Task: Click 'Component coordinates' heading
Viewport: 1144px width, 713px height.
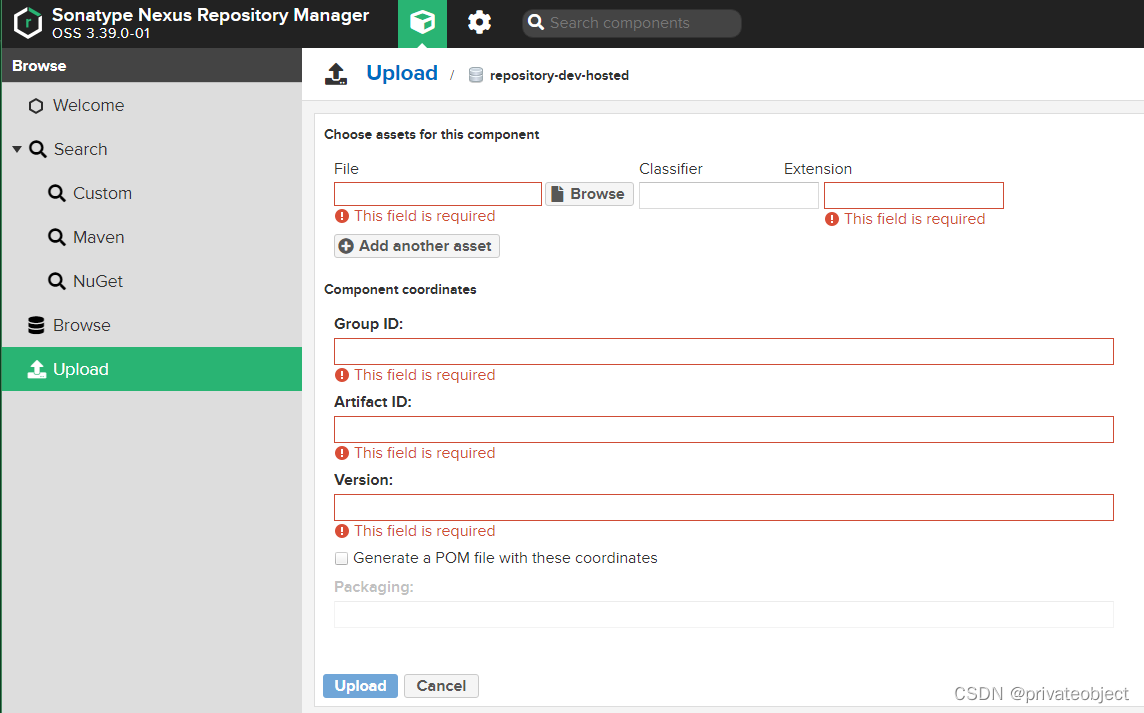Action: point(400,290)
